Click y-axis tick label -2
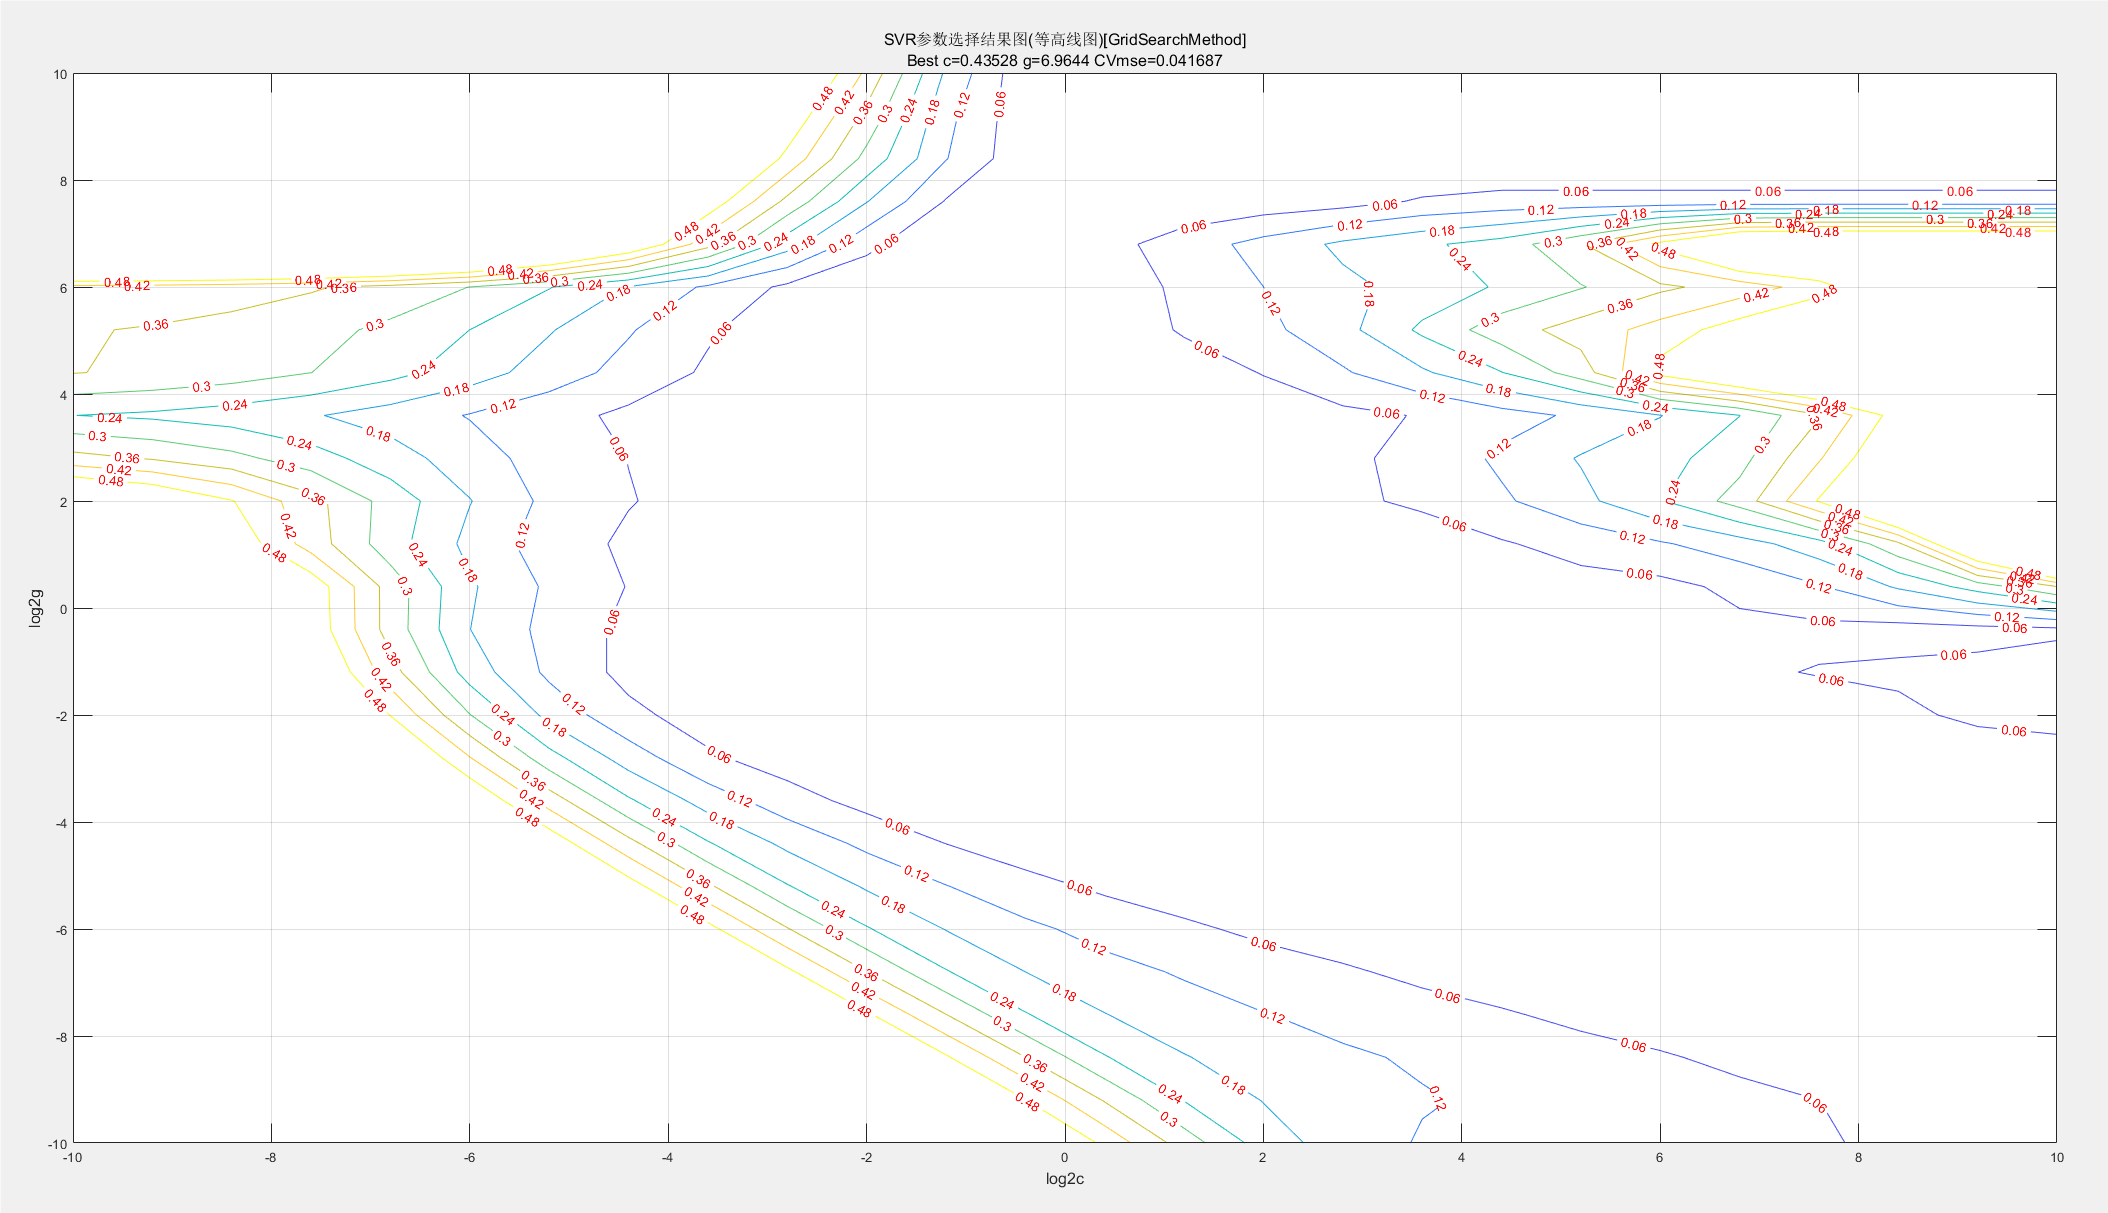Viewport: 2108px width, 1213px height. tap(60, 716)
